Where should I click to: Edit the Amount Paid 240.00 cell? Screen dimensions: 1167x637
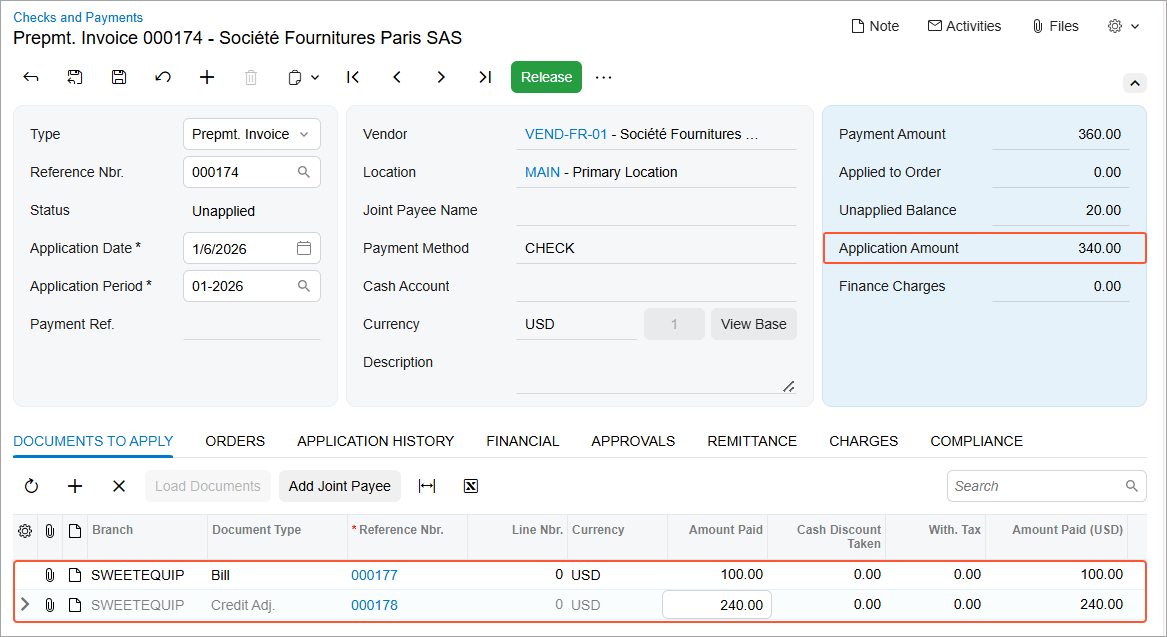click(x=717, y=605)
